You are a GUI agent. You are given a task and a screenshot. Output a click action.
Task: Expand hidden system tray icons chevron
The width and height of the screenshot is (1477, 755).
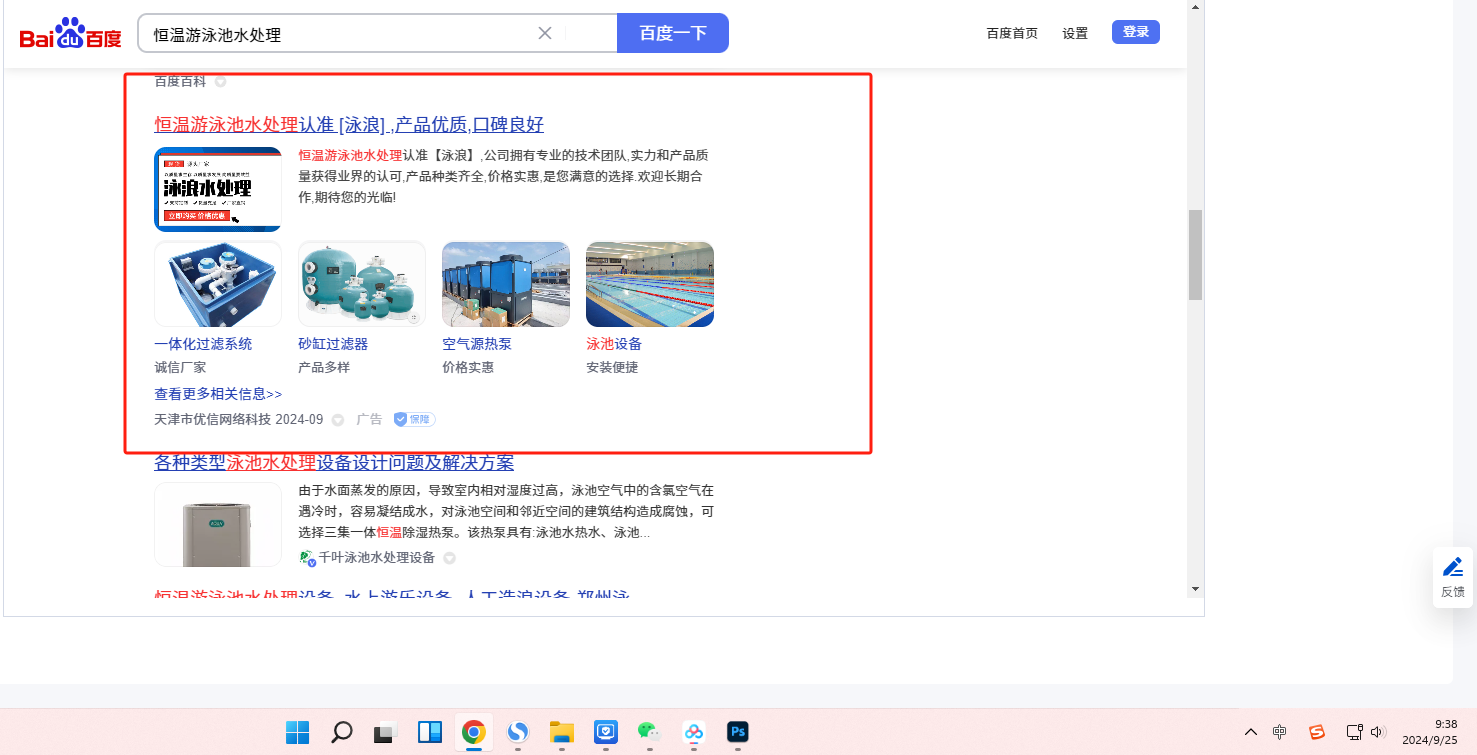[x=1250, y=732]
